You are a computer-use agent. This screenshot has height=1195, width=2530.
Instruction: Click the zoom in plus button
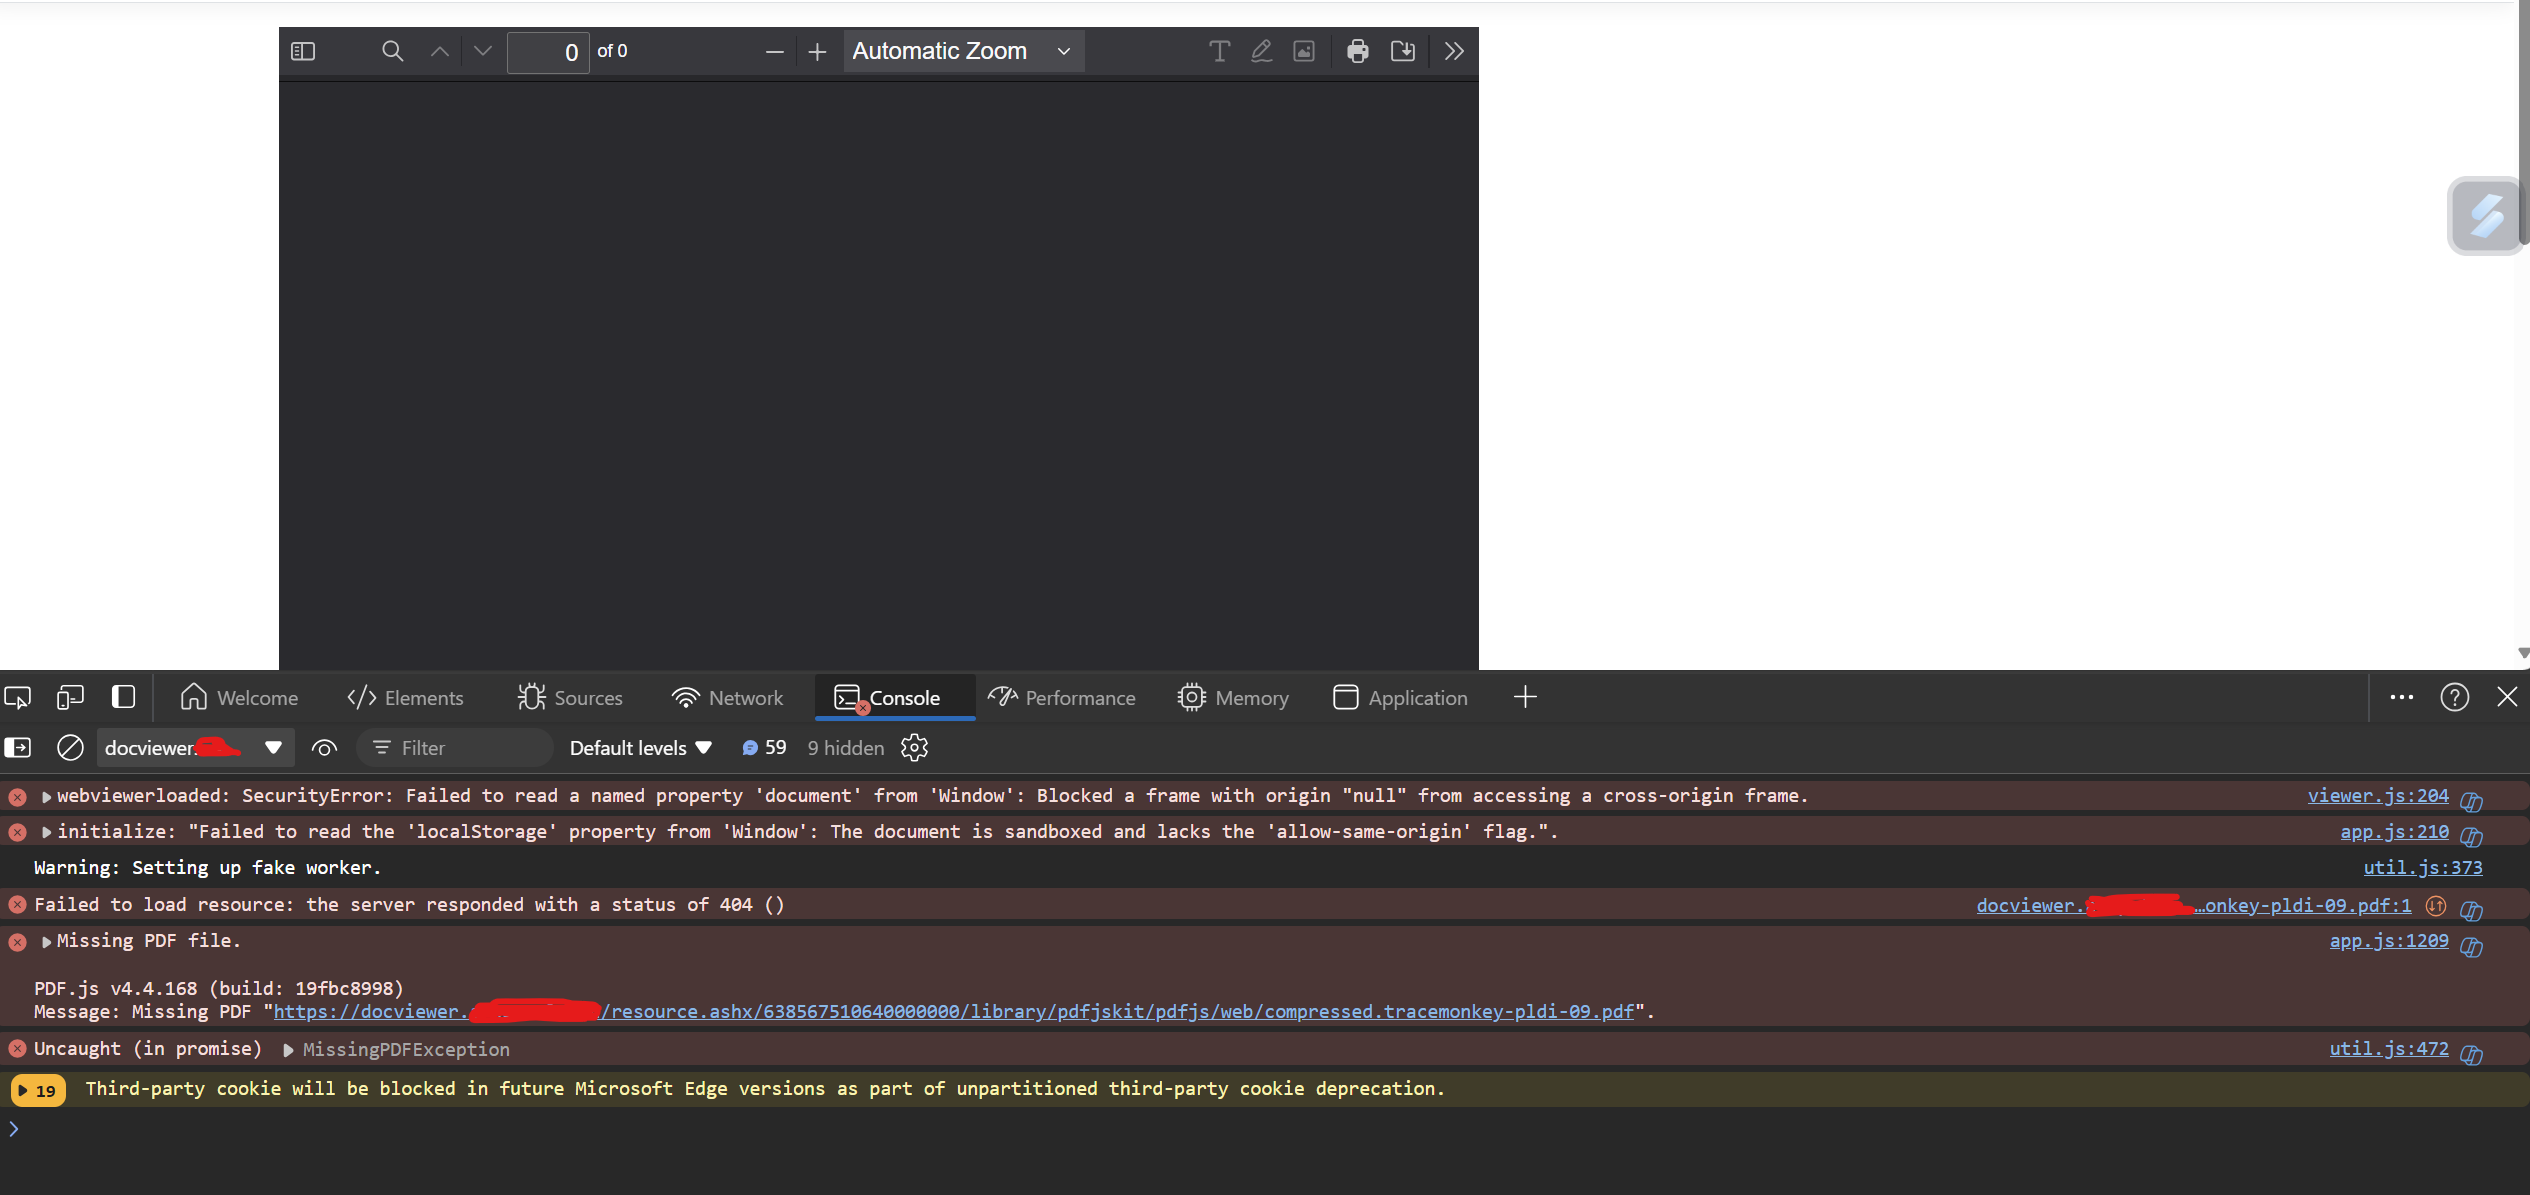click(817, 52)
